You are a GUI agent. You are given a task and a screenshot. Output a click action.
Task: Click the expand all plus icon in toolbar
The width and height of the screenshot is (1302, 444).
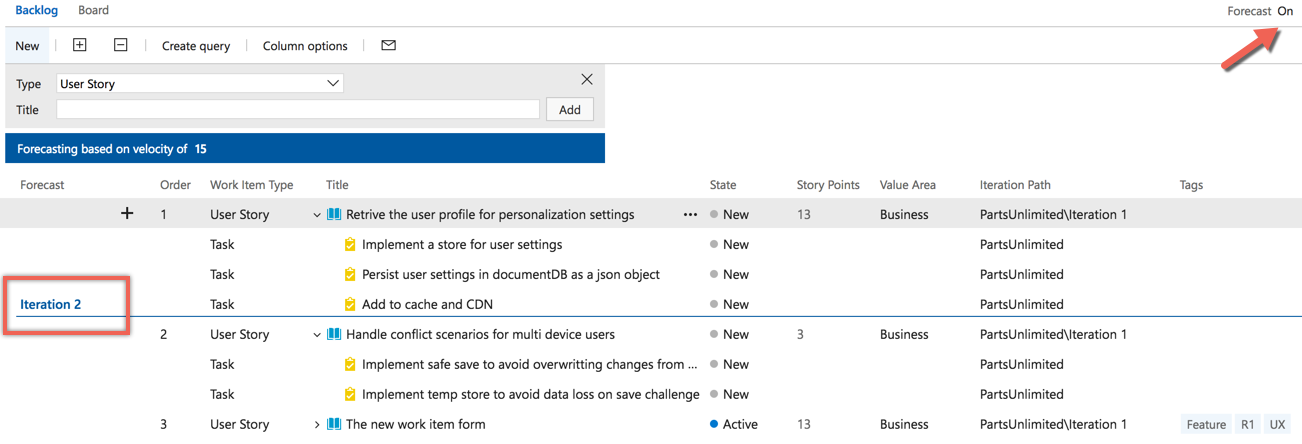coord(80,45)
